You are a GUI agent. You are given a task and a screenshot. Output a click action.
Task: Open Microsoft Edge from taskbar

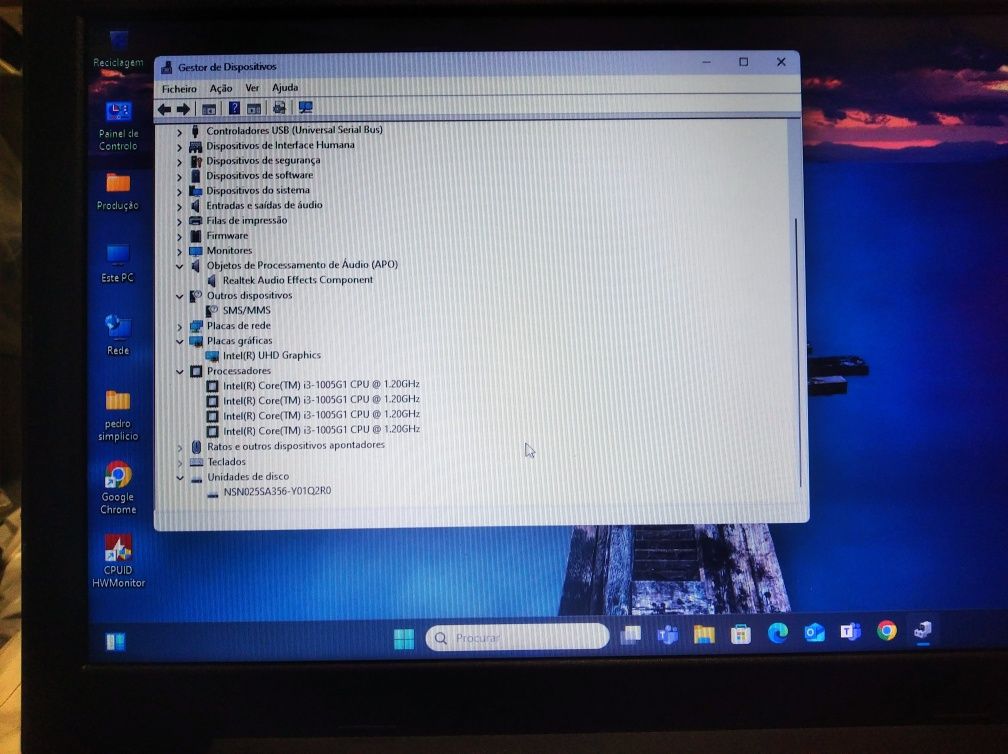point(778,634)
